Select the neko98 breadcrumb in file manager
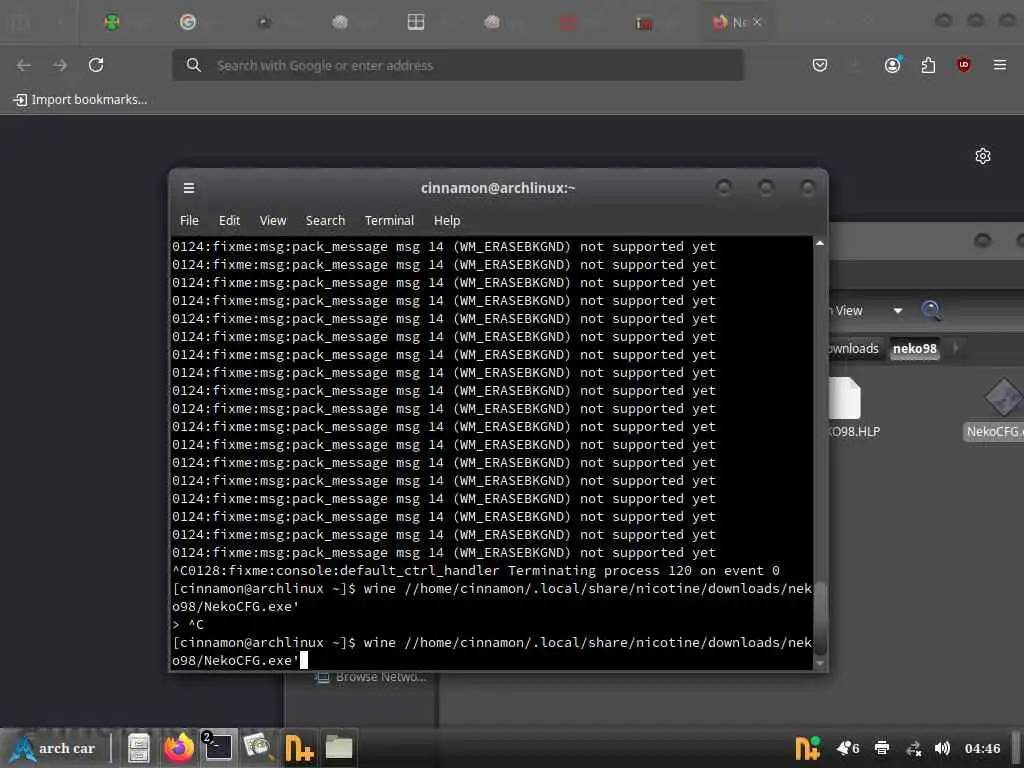The width and height of the screenshot is (1024, 768). pyautogui.click(x=914, y=349)
